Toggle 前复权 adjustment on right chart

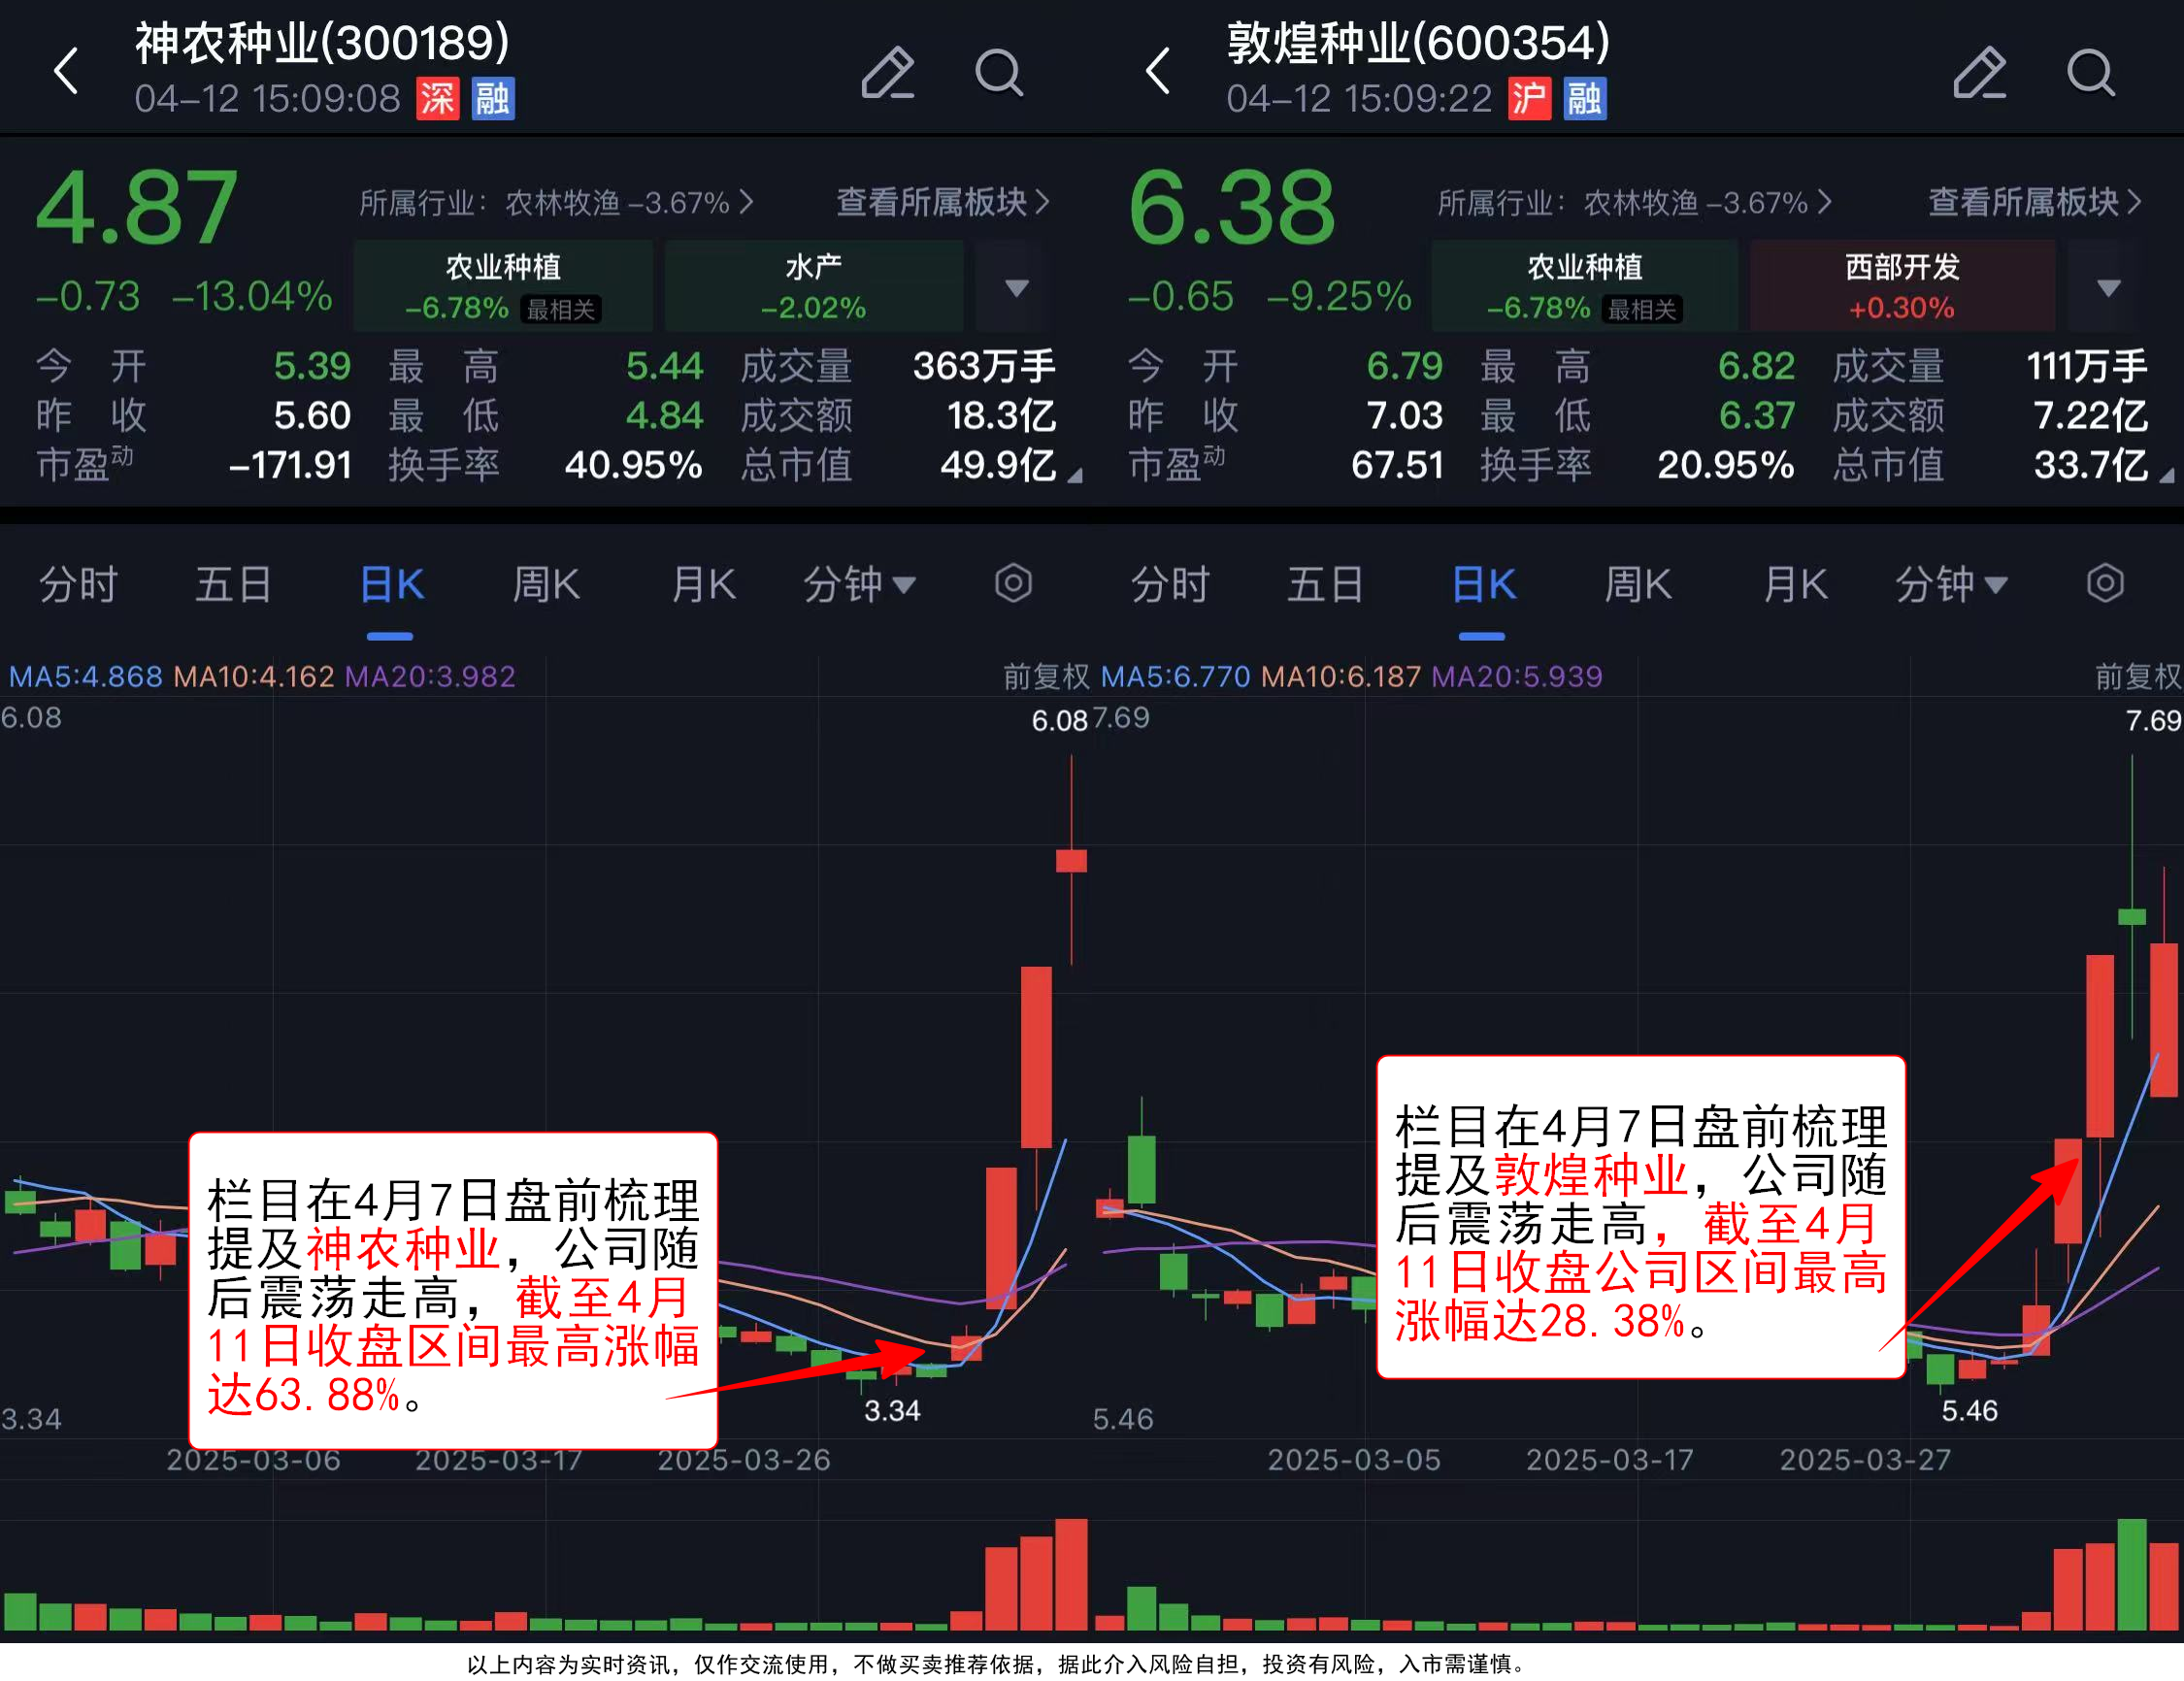[x=2138, y=677]
